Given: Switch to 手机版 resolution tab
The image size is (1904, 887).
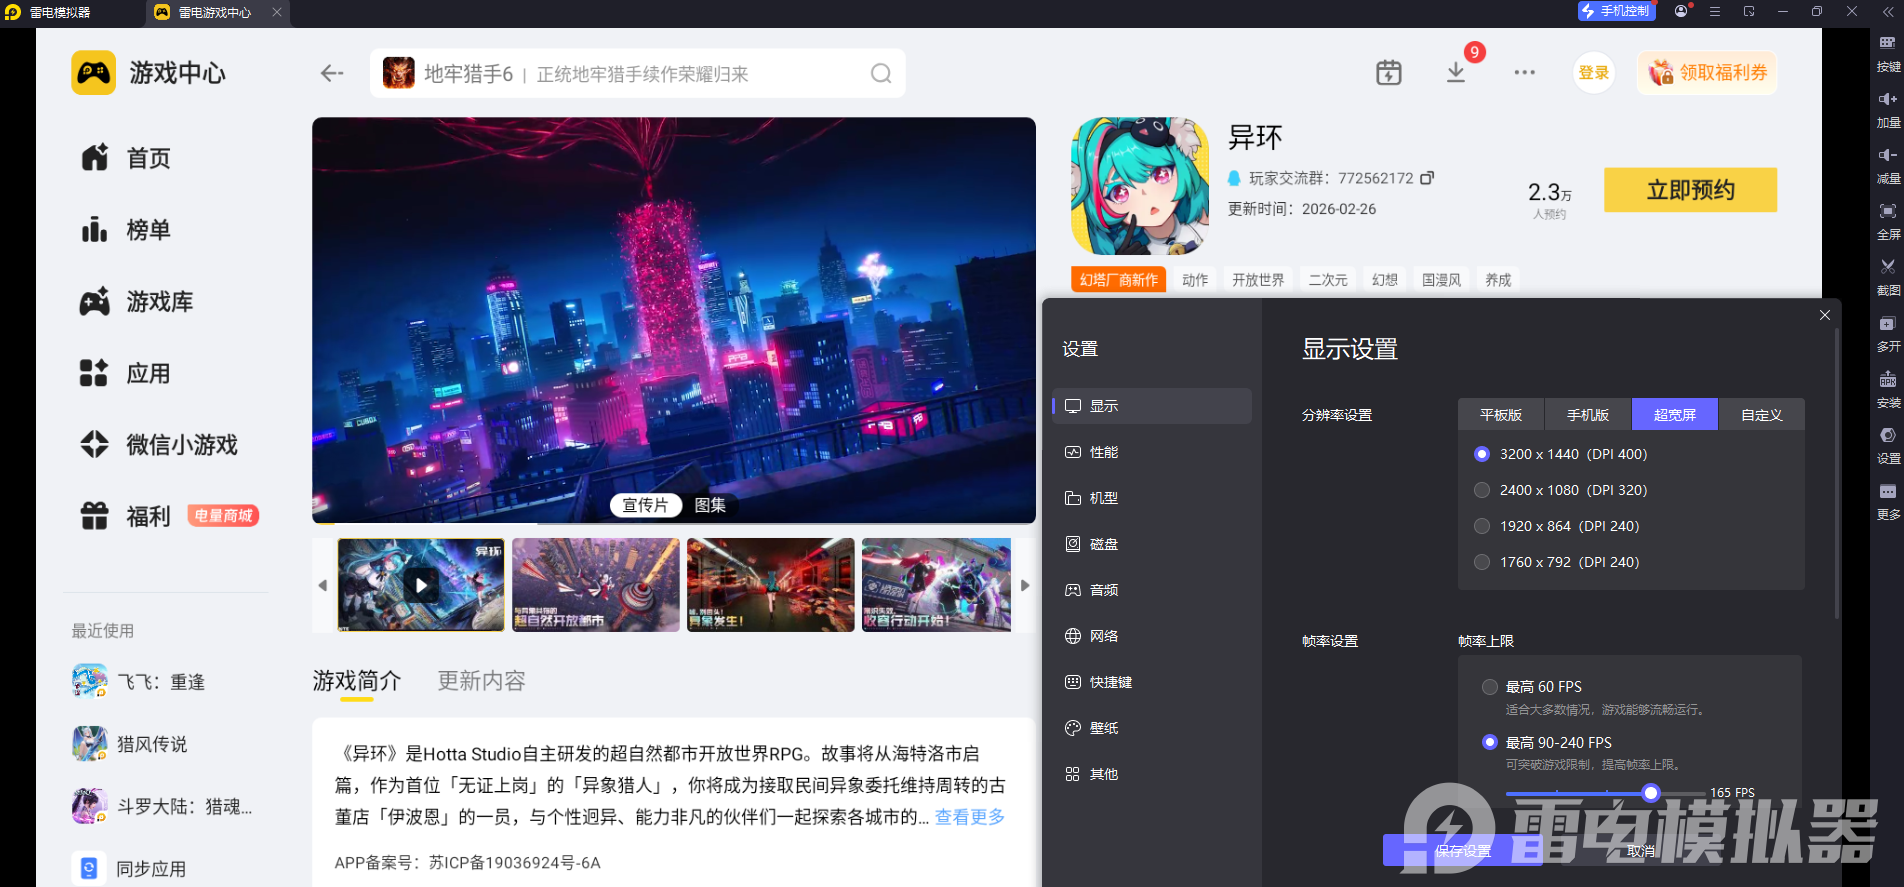Looking at the screenshot, I should (1588, 415).
